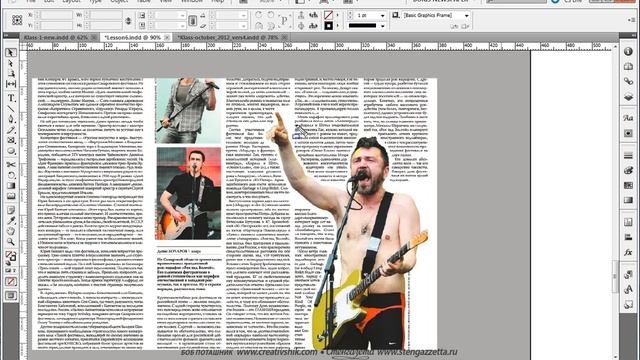The height and width of the screenshot is (360, 640).
Task: Click the stroke color swatch in Control panel
Action: tap(328, 26)
